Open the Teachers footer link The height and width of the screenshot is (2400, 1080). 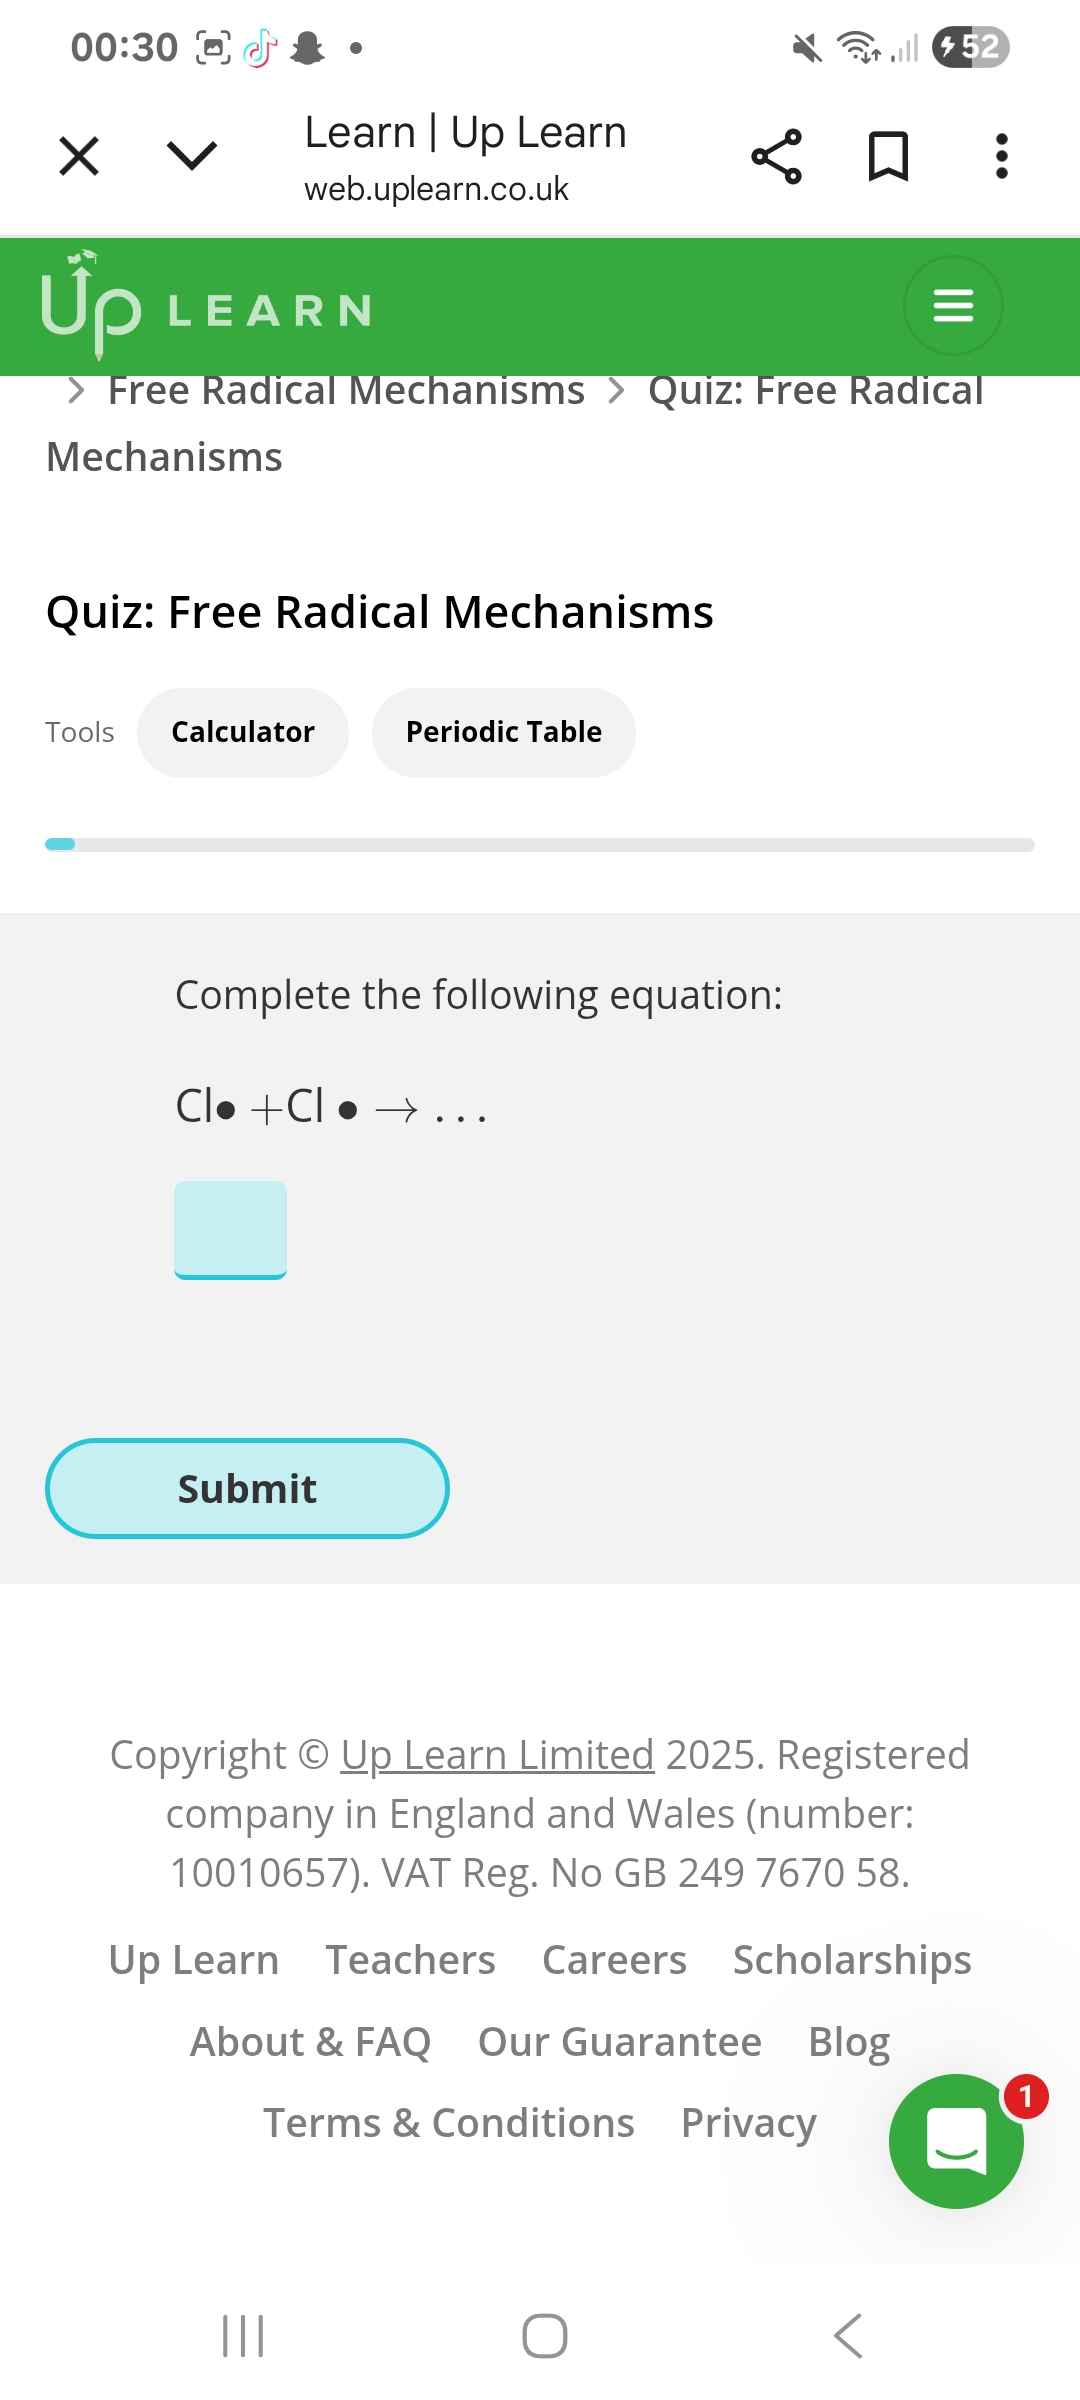click(410, 1960)
